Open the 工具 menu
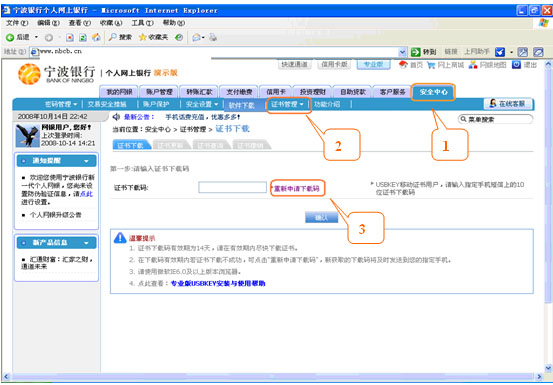Screen dimensions: 553x385 pos(142,23)
